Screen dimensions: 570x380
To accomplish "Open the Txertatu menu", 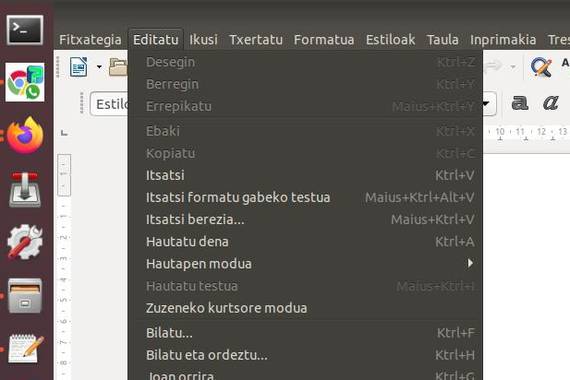I will [256, 40].
